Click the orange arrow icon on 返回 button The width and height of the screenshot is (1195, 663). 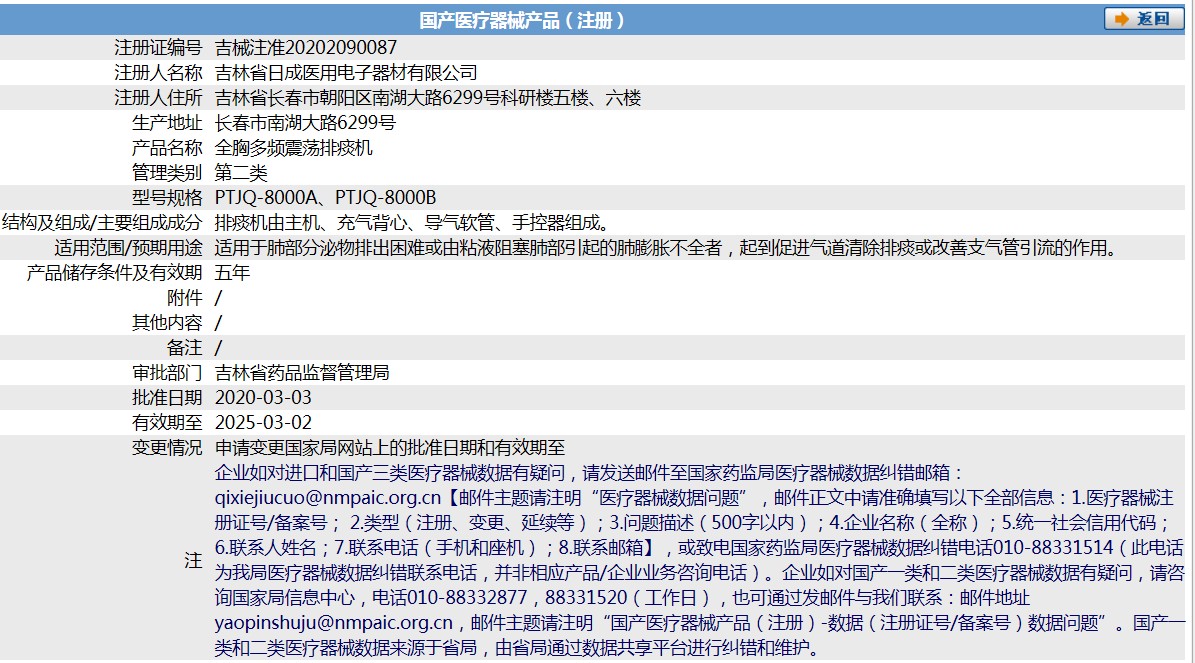(1121, 19)
